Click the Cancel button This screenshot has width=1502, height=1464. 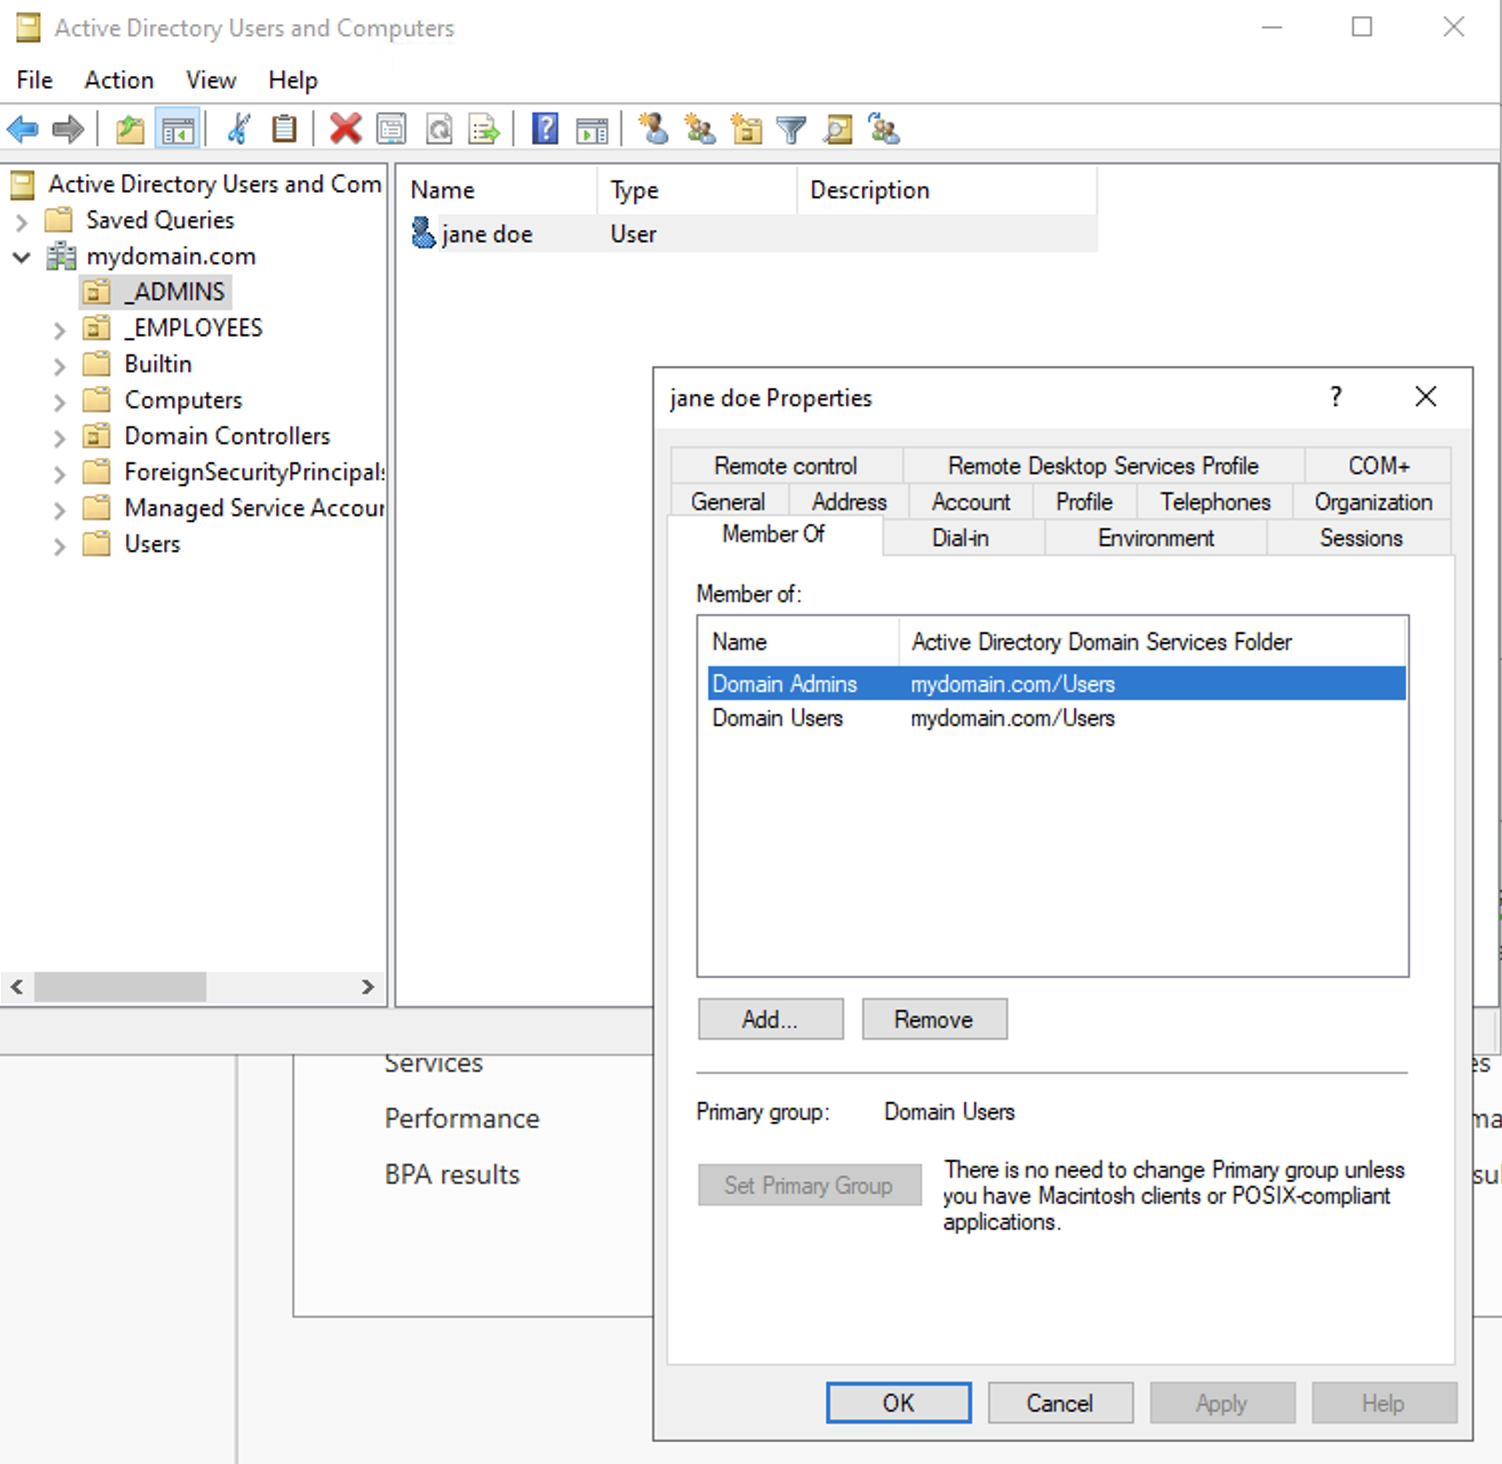coord(1060,1403)
